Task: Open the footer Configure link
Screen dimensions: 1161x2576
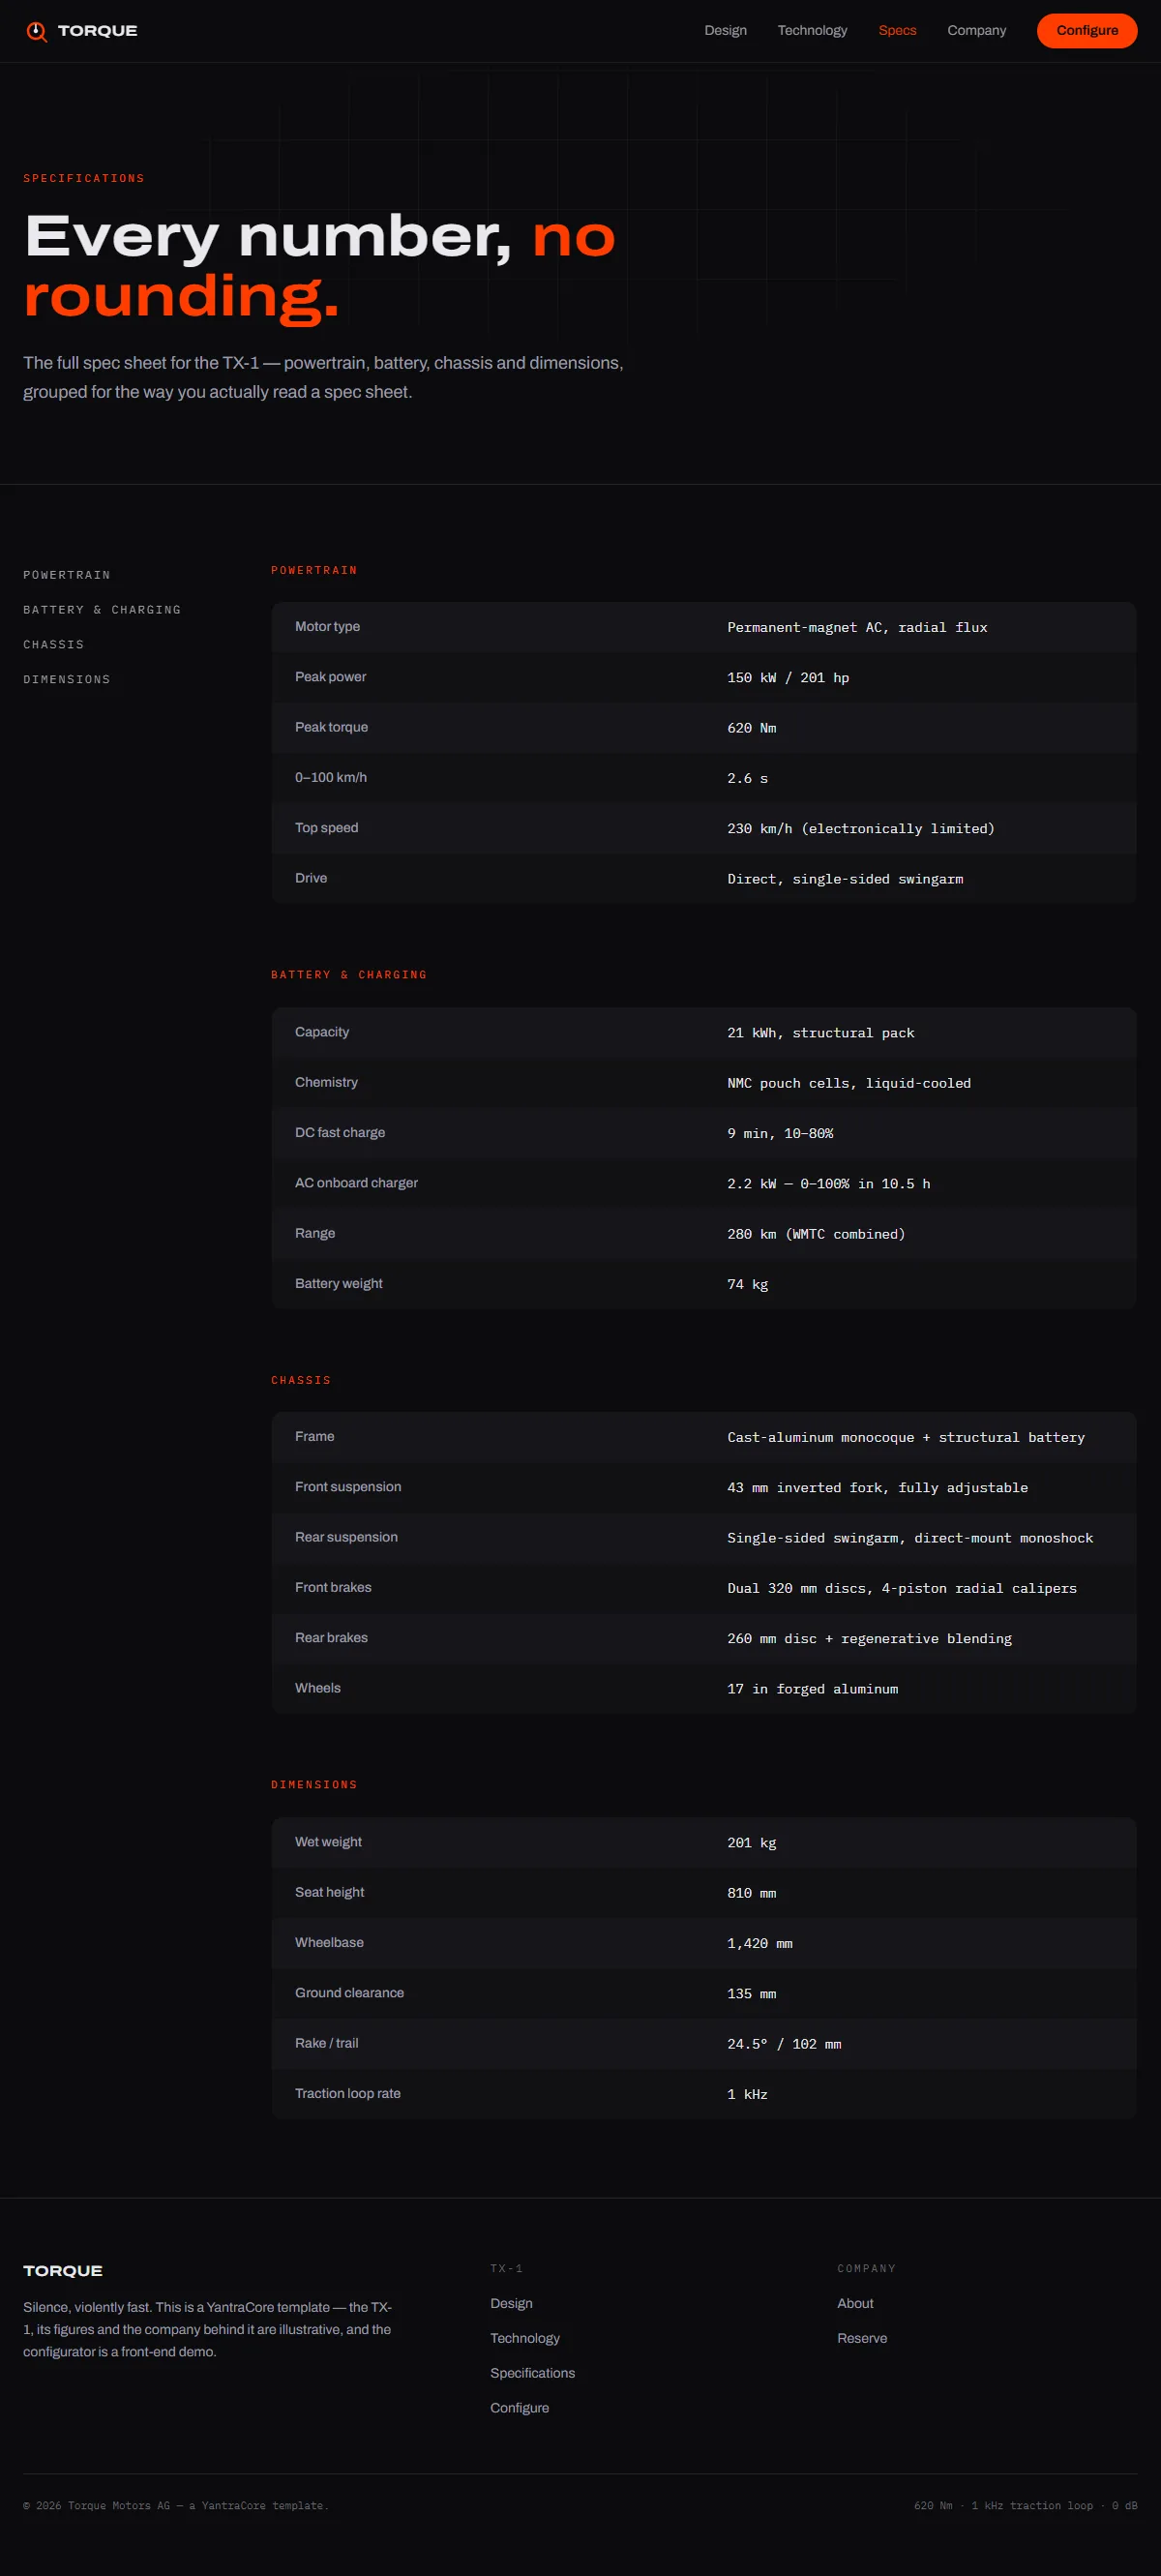Action: point(519,2408)
